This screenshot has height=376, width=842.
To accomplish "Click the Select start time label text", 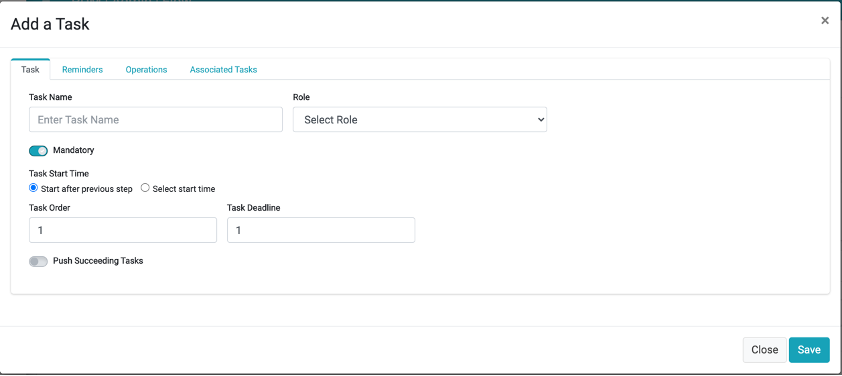I will [x=184, y=189].
